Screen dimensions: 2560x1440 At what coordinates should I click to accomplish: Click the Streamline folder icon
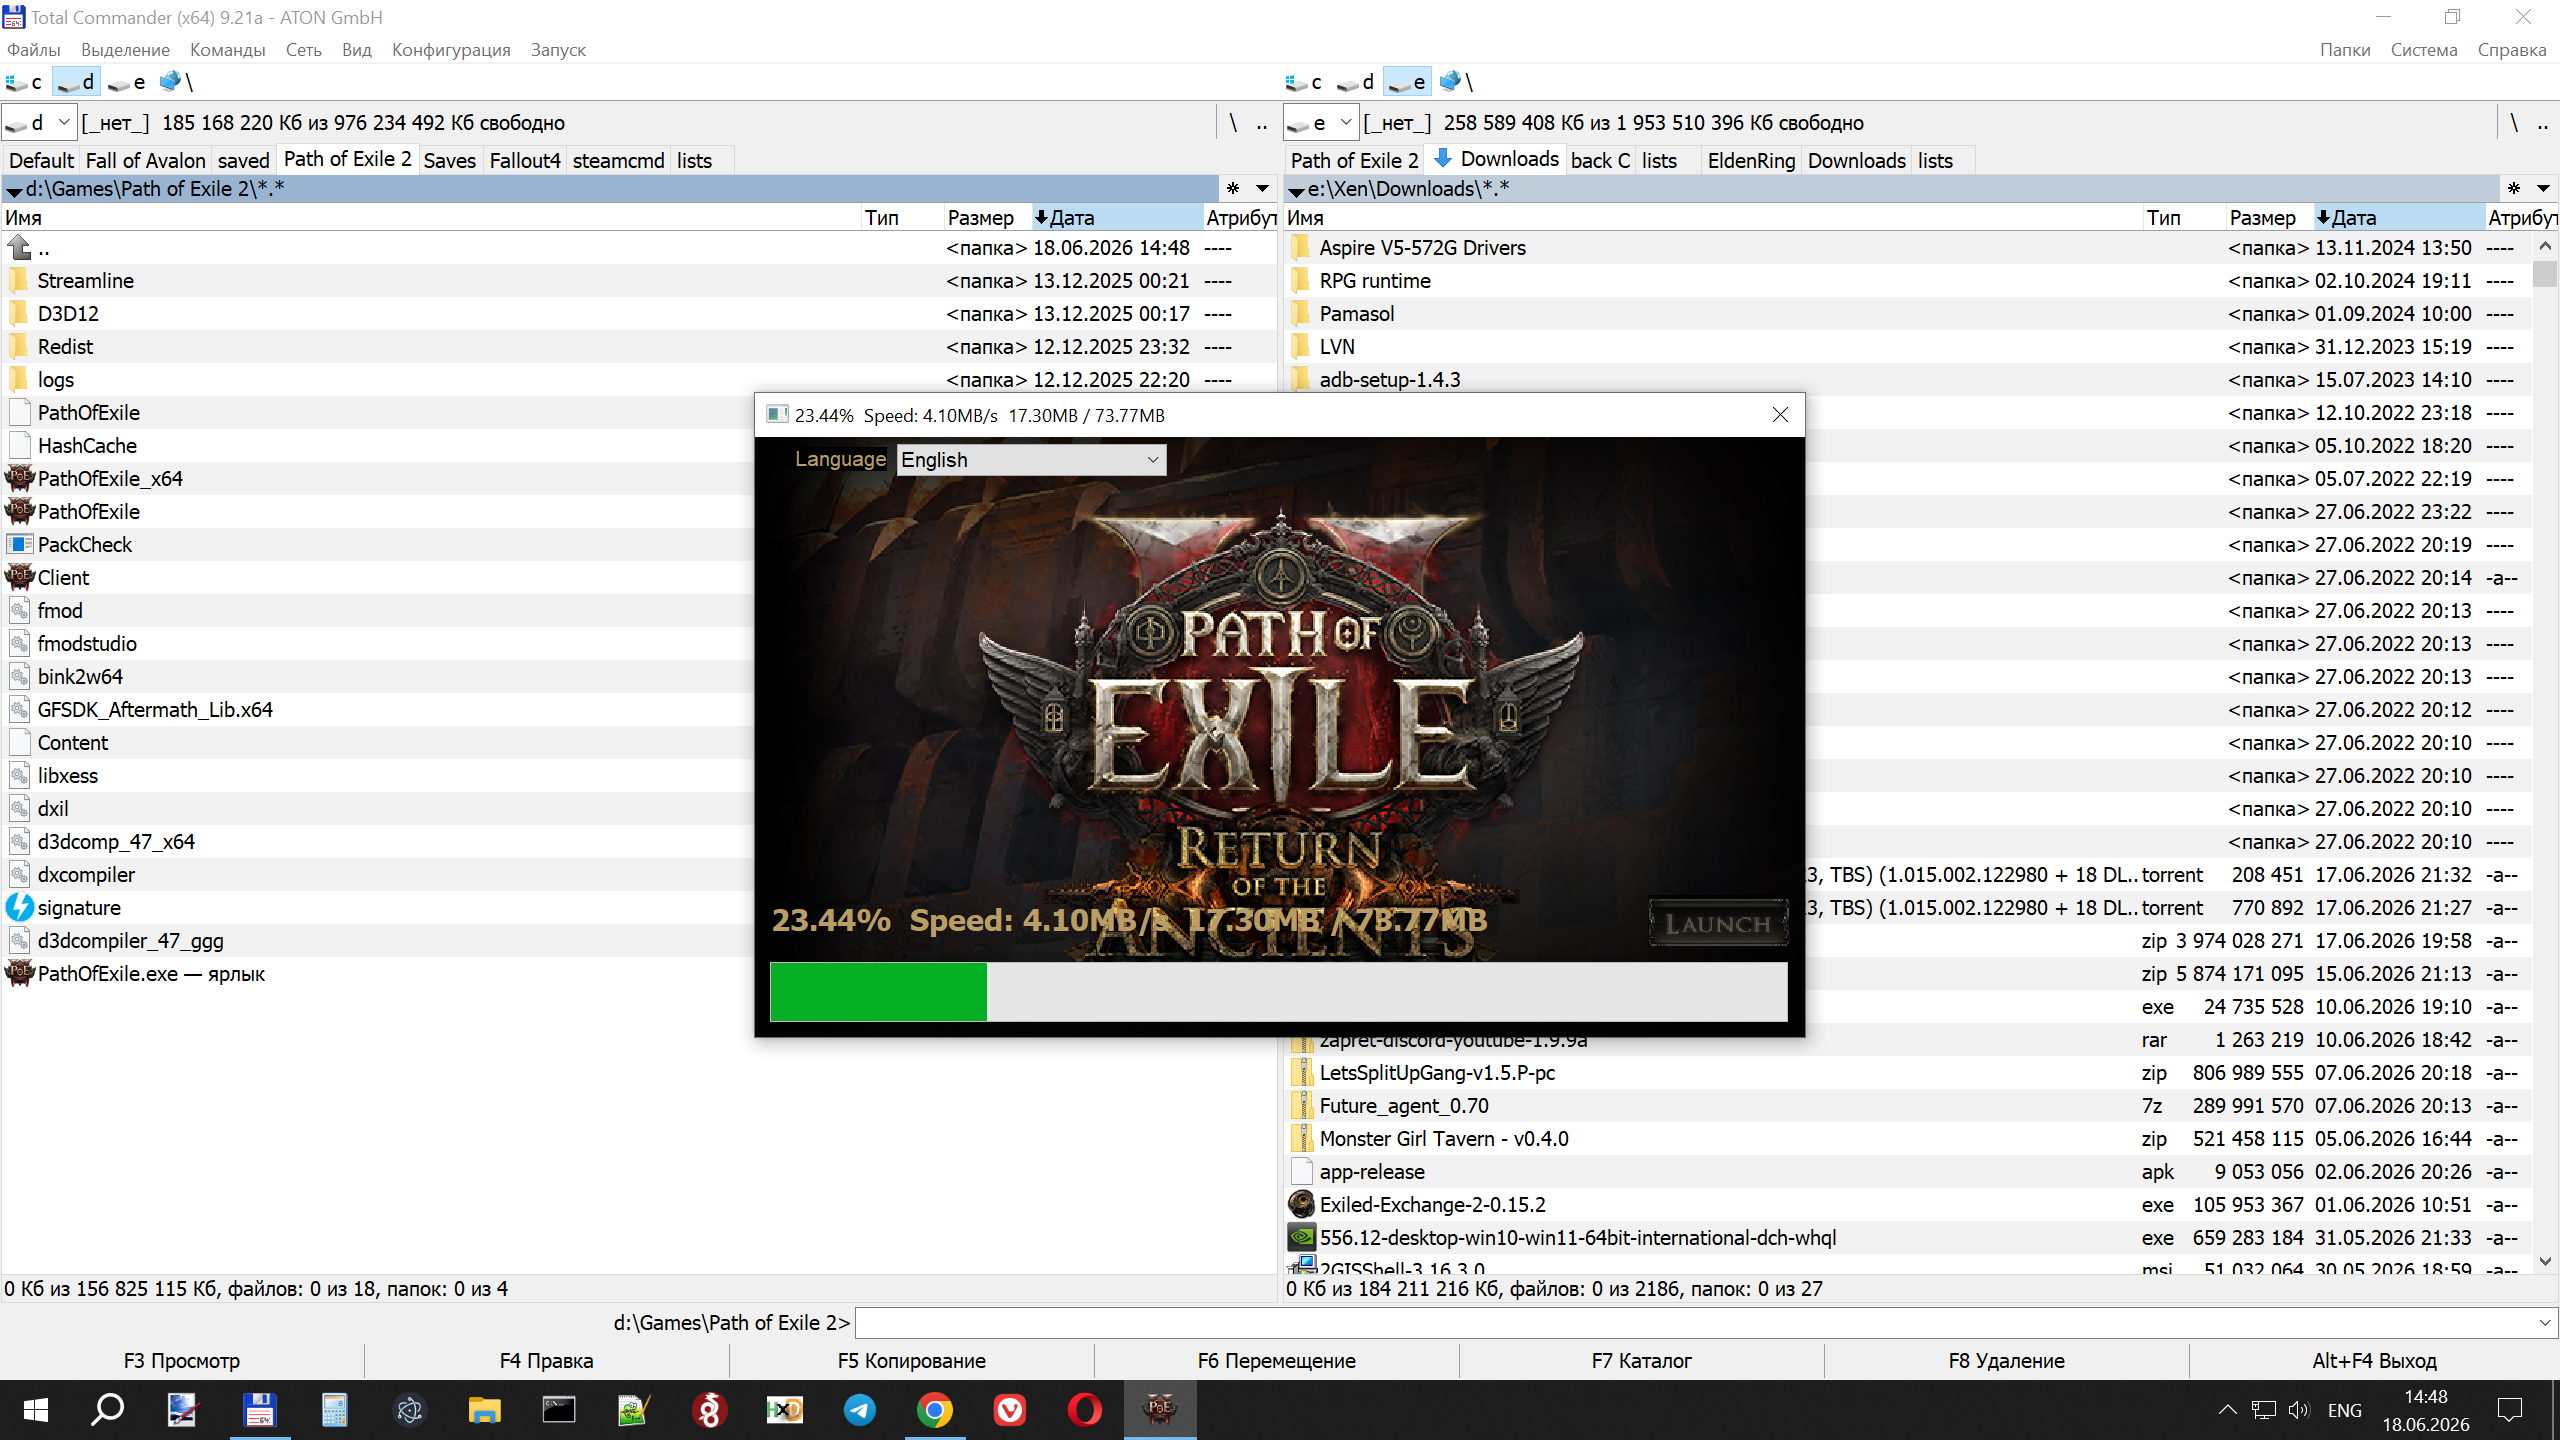click(x=19, y=280)
